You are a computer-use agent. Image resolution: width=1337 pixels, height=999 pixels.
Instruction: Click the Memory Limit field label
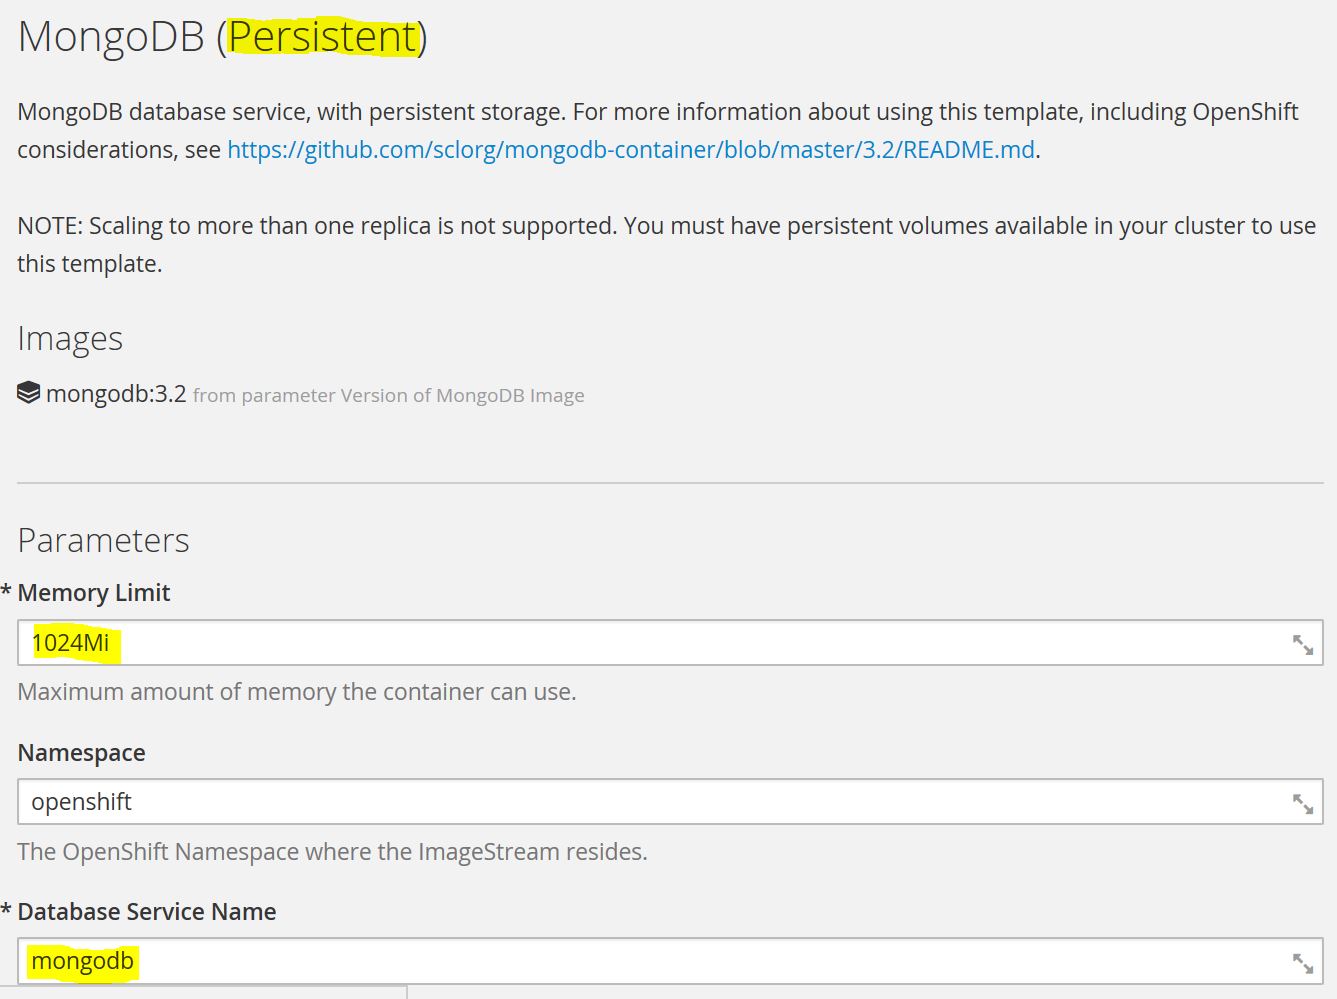(x=94, y=593)
